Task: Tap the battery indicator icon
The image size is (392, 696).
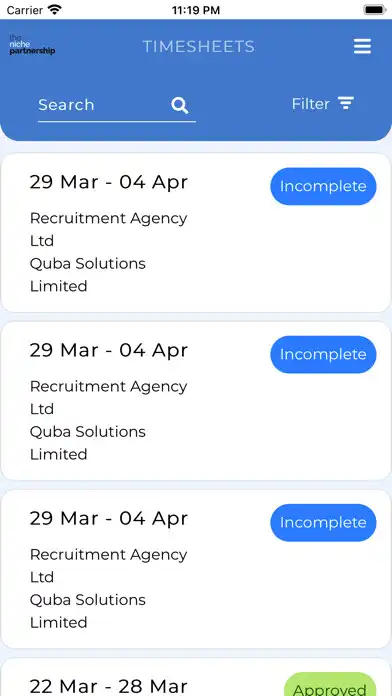Action: (375, 10)
